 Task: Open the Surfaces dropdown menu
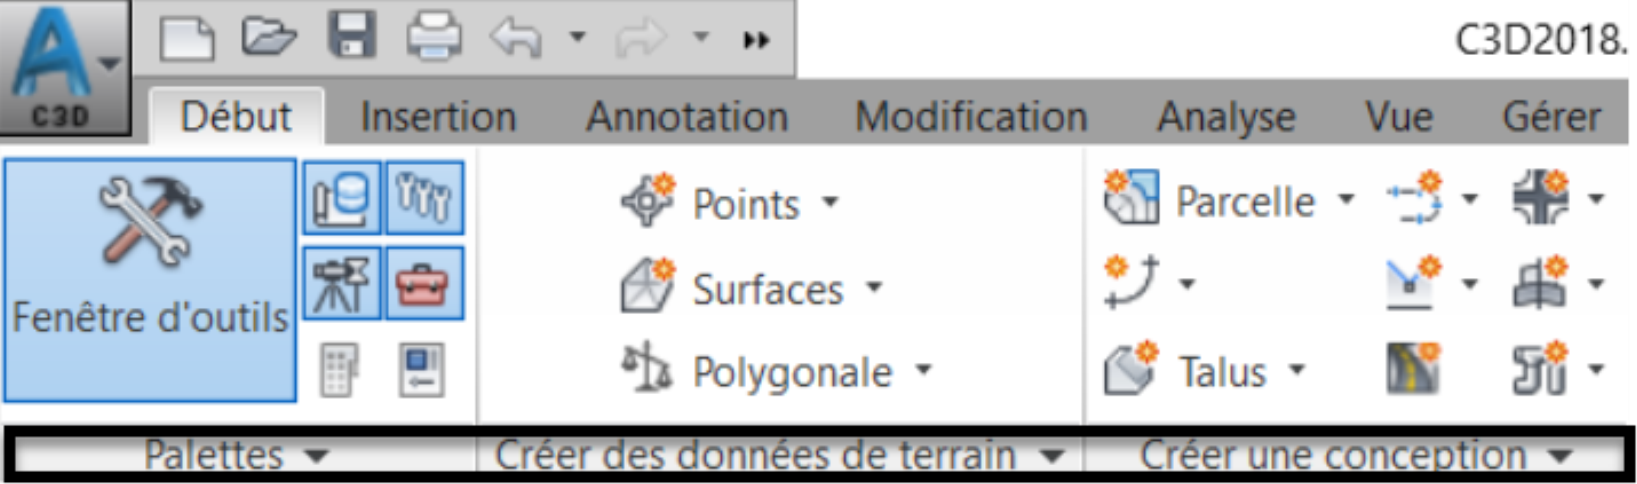click(x=874, y=288)
